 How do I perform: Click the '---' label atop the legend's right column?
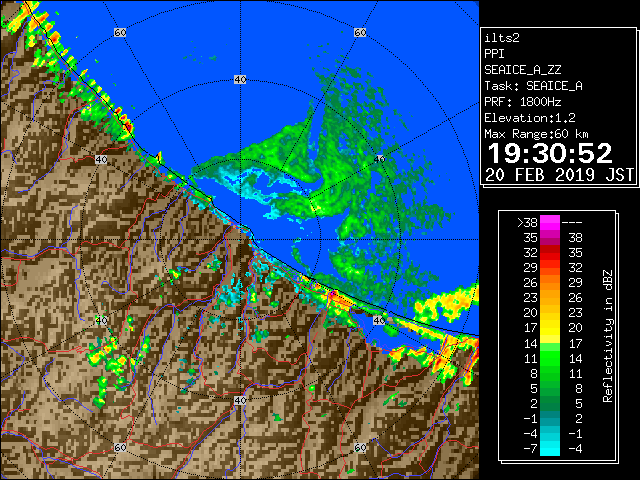tap(572, 223)
